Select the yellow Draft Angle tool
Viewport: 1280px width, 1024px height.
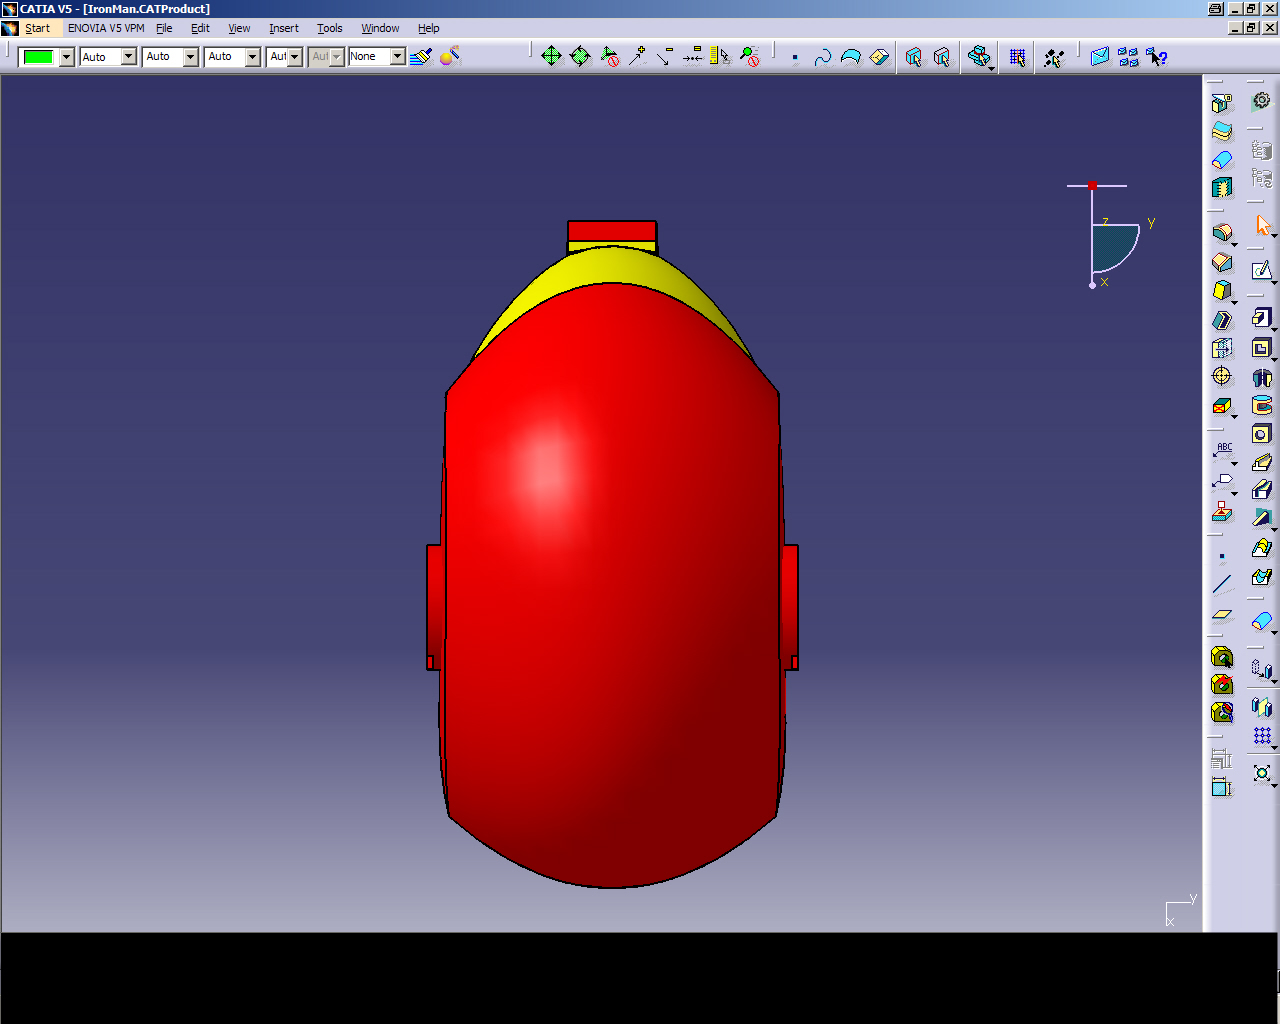pyautogui.click(x=1222, y=291)
